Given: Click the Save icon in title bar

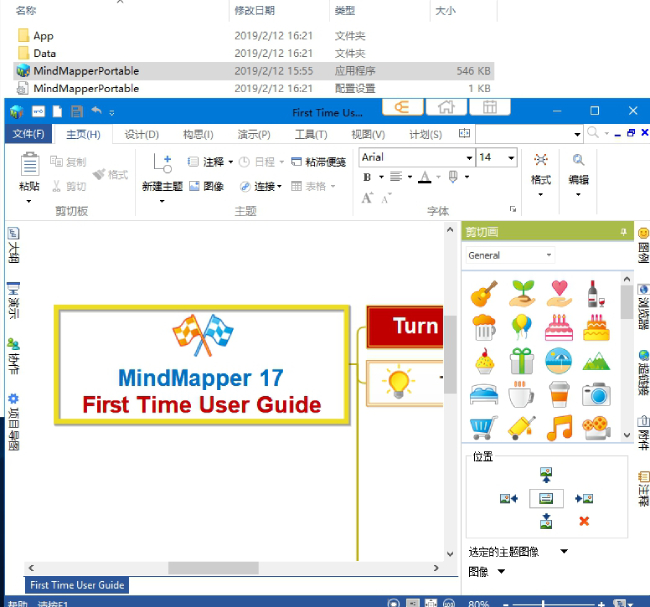Looking at the screenshot, I should click(x=77, y=111).
